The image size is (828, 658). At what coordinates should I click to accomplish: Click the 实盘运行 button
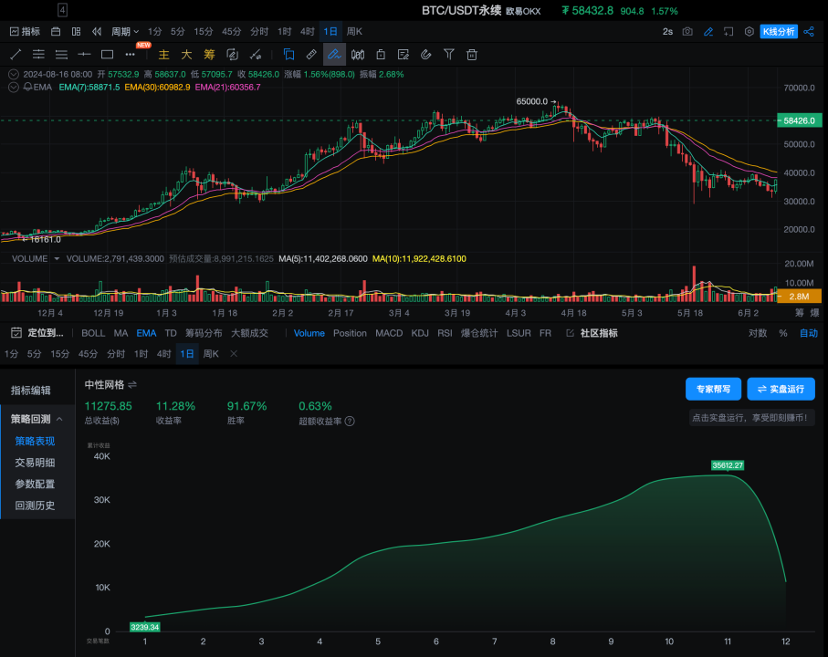click(781, 389)
